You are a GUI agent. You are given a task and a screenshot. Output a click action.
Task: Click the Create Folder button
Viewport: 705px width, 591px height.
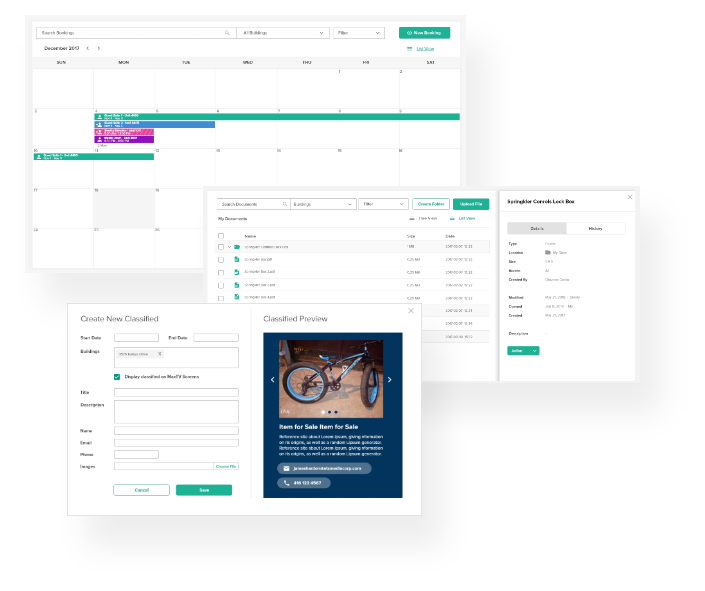click(x=430, y=204)
